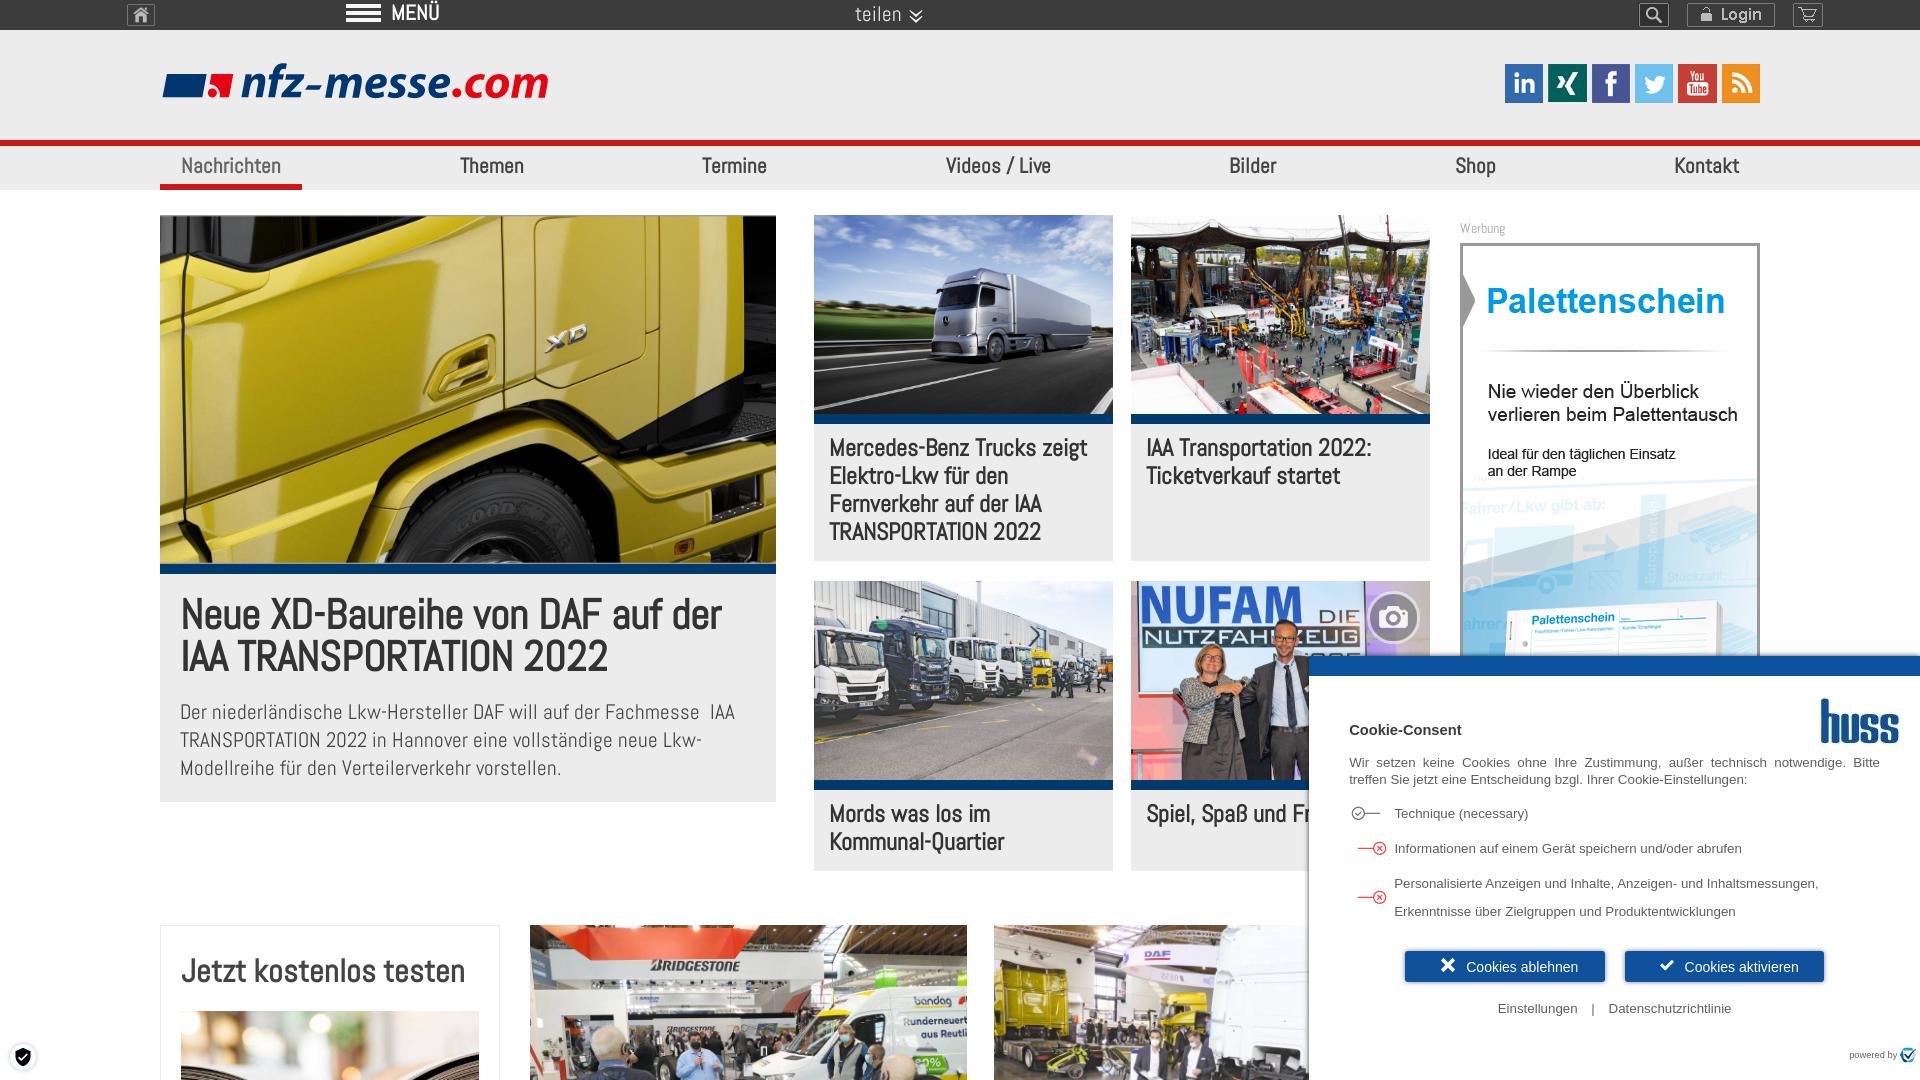Open the search magnifier icon
Viewport: 1920px width, 1080px height.
1654,15
